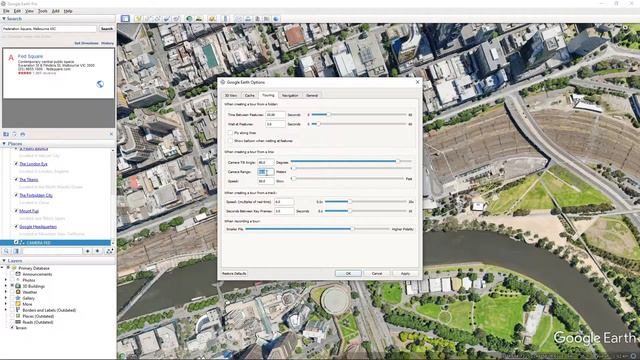Toggle the Announcements layer checkbox

pyautogui.click(x=12, y=274)
